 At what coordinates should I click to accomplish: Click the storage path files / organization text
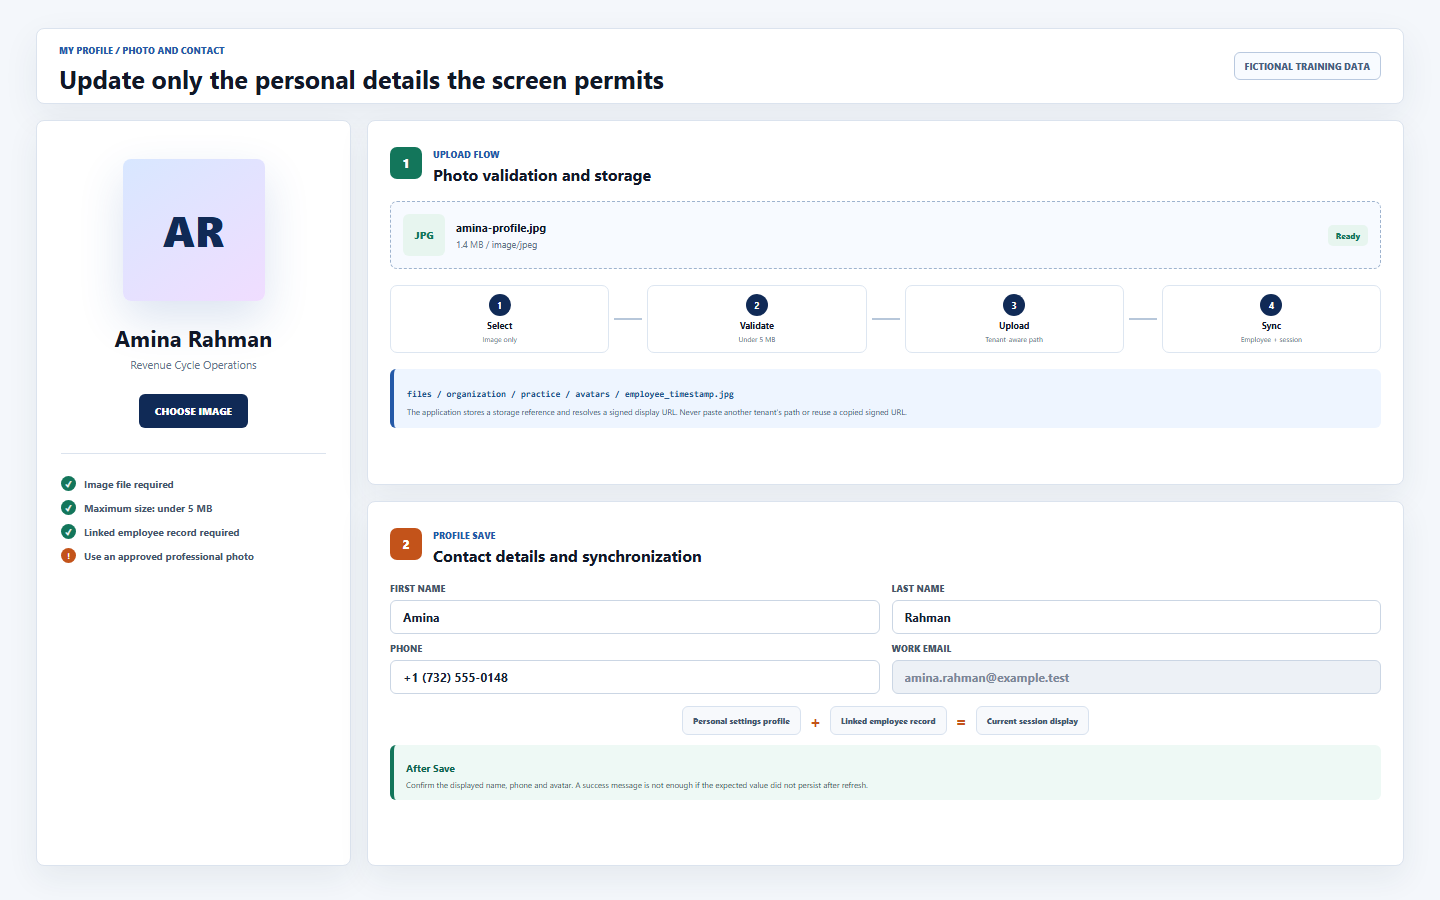570,394
